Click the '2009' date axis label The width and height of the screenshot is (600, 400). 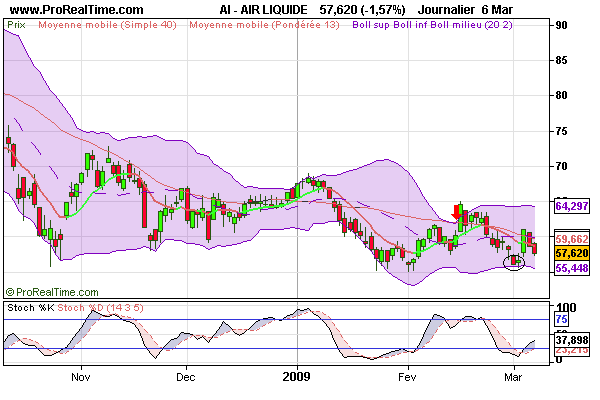pos(297,377)
